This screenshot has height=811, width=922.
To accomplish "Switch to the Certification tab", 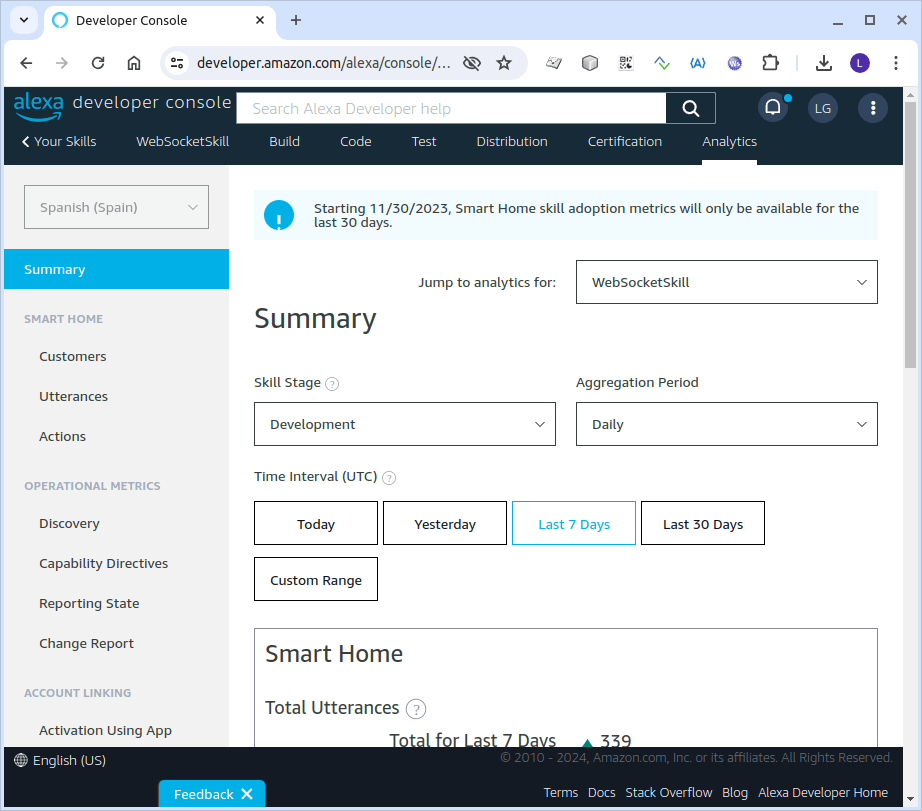I will point(624,142).
